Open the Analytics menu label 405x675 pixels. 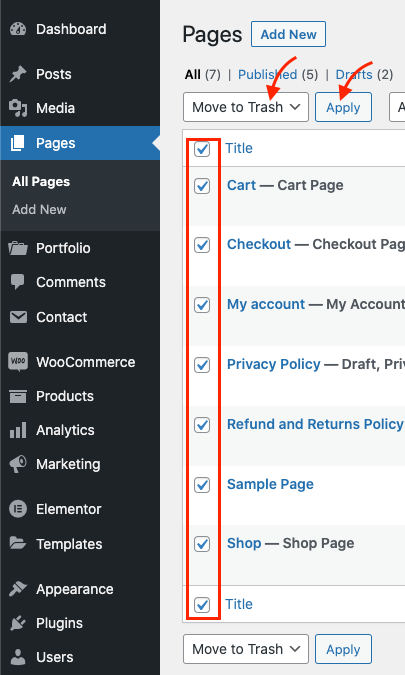(65, 430)
